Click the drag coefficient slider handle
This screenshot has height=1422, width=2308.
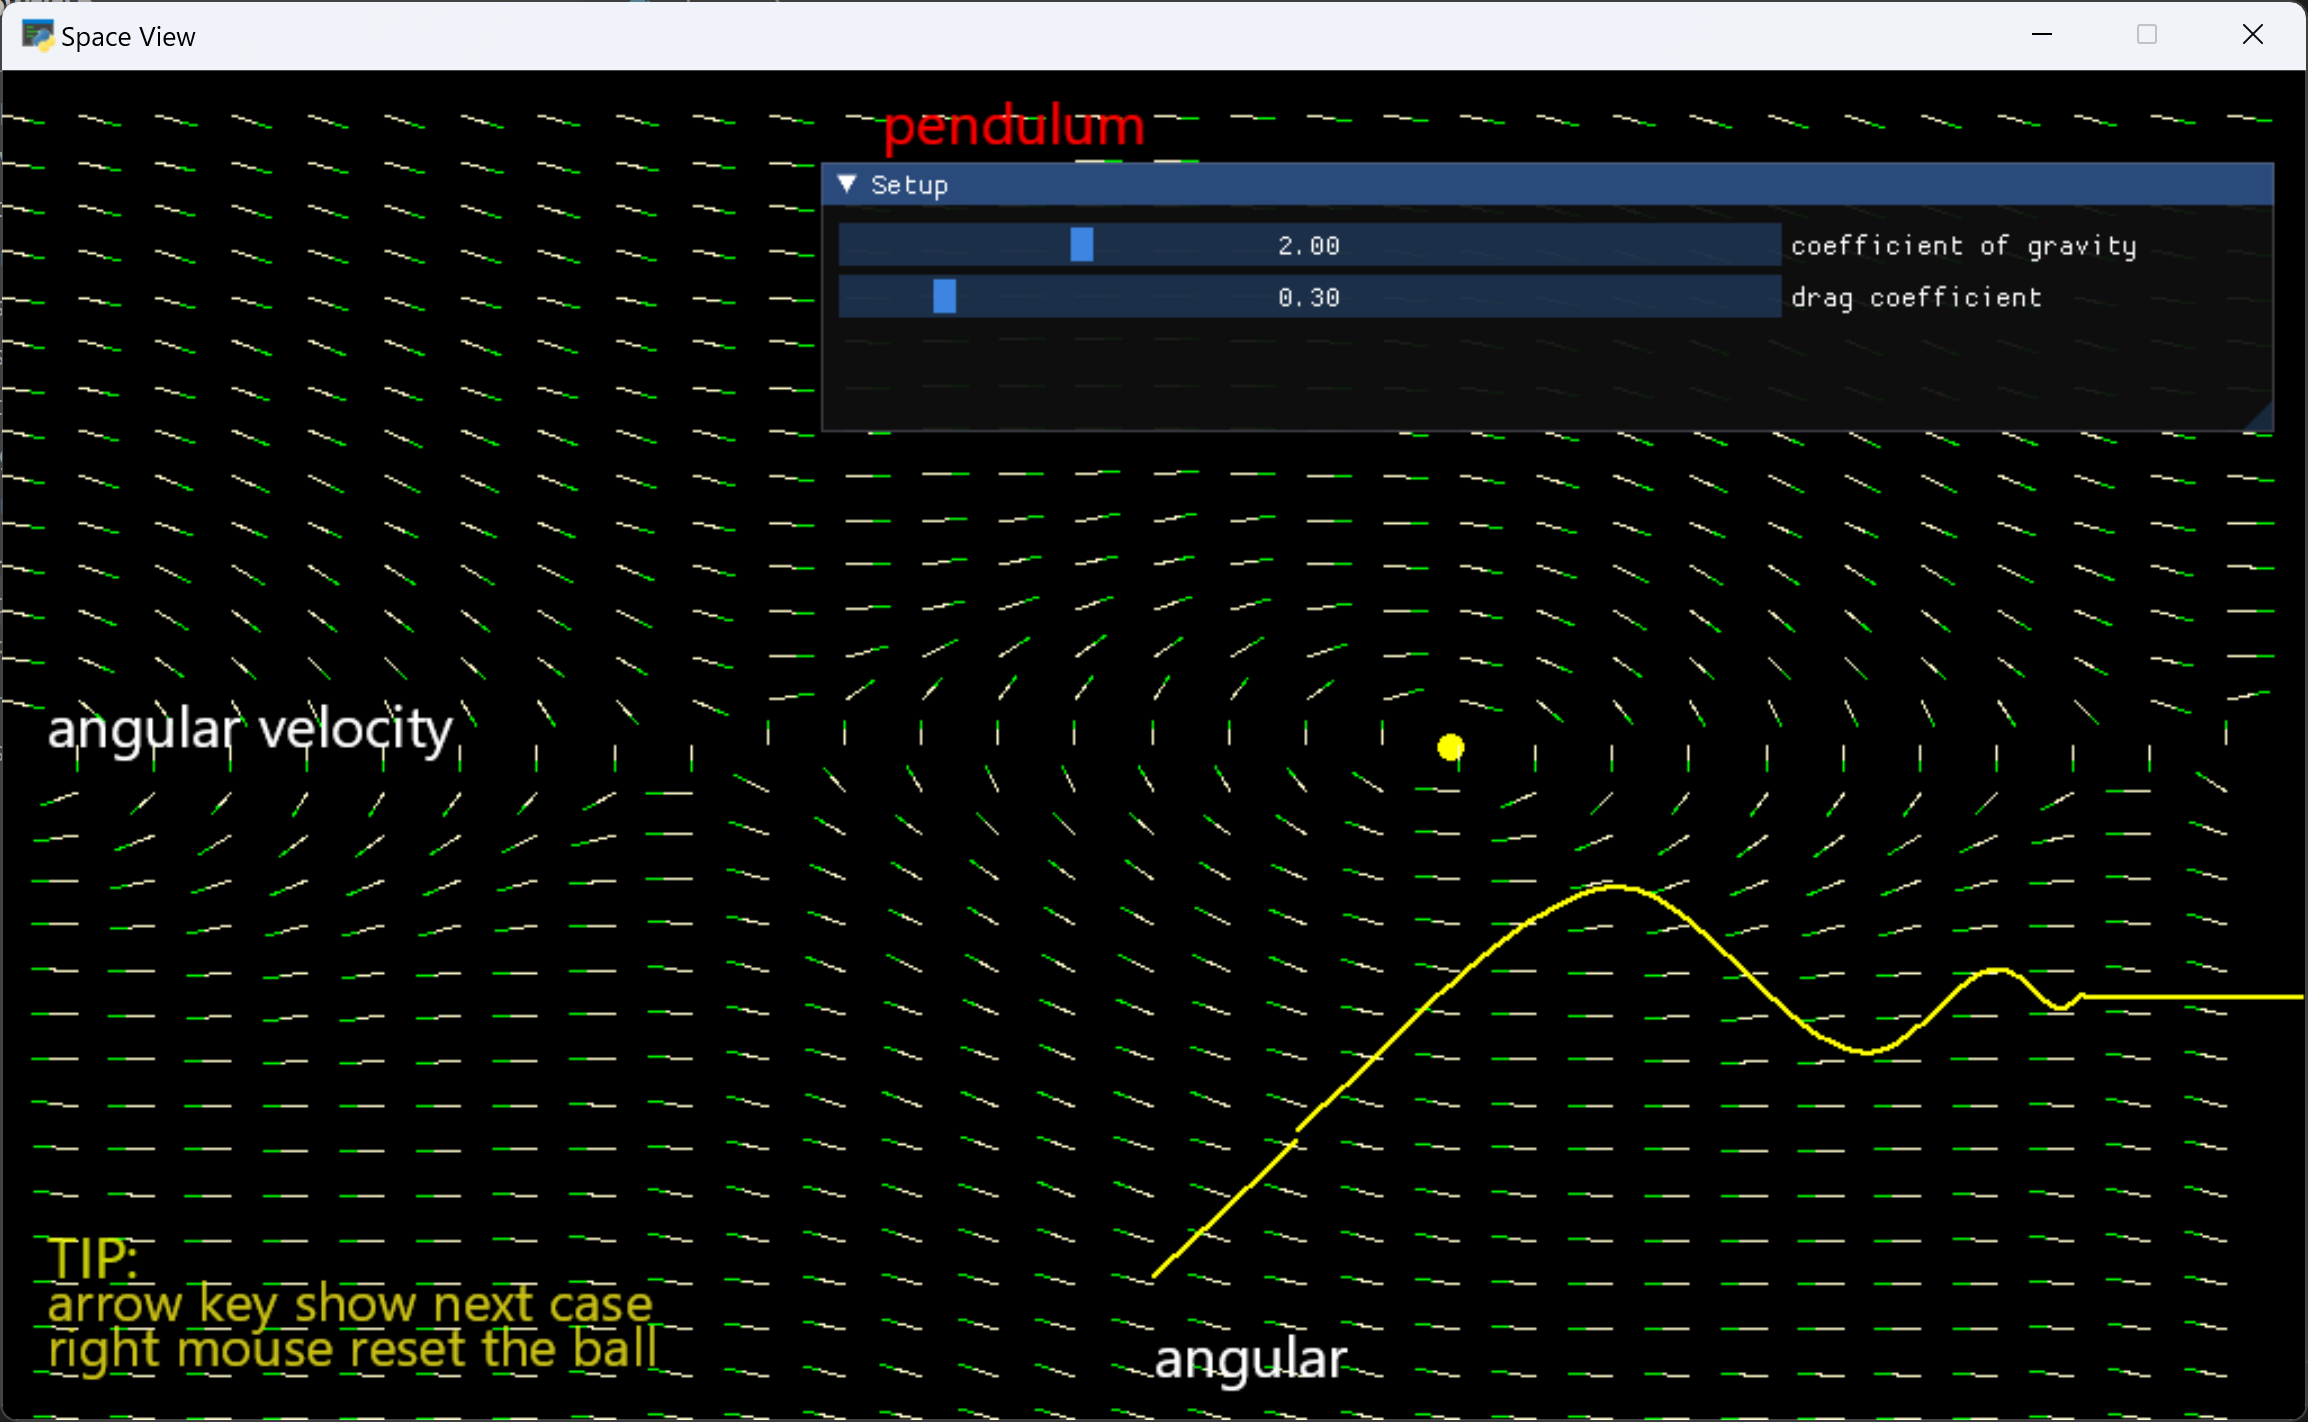pos(944,297)
